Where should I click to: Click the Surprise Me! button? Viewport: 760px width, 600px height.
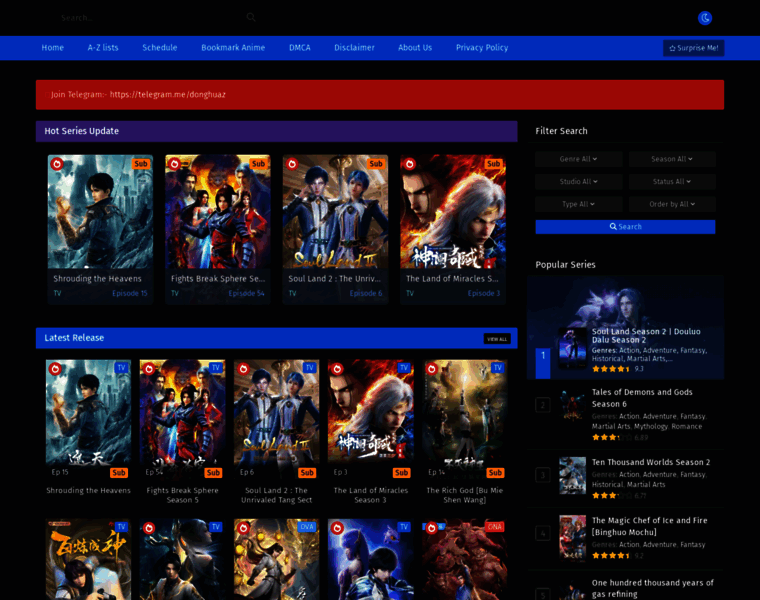pyautogui.click(x=694, y=48)
